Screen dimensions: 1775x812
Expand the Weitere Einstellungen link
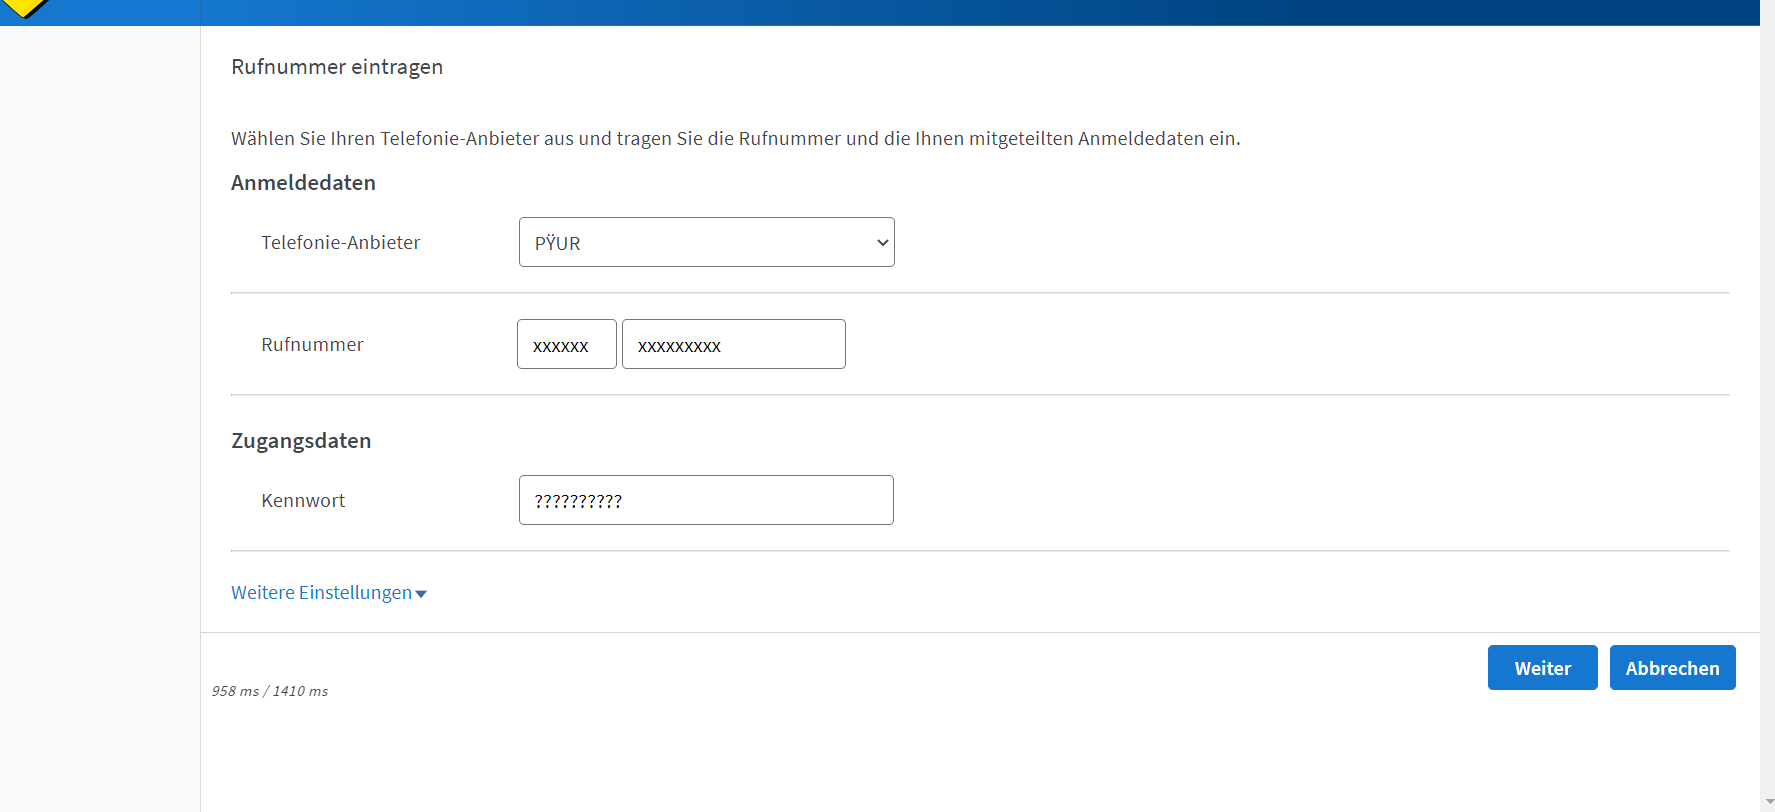321,593
